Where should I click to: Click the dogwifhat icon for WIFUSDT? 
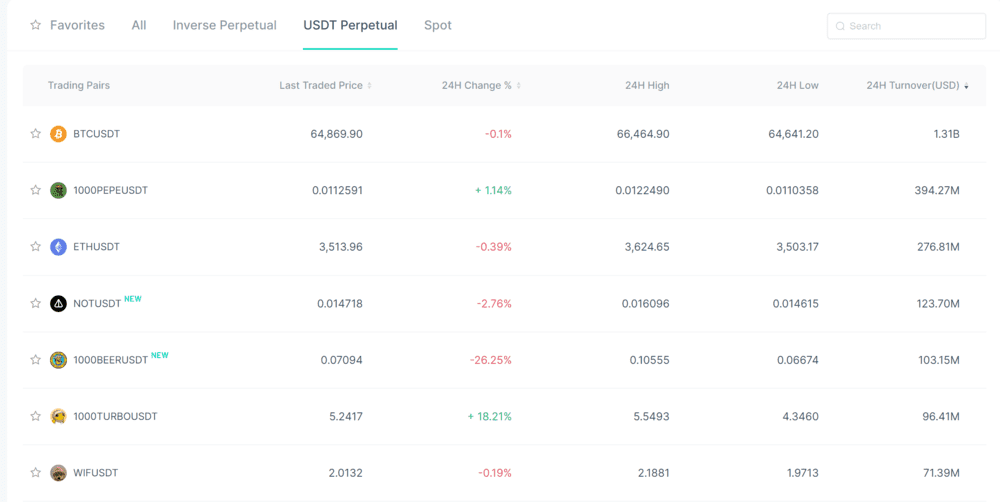[58, 473]
